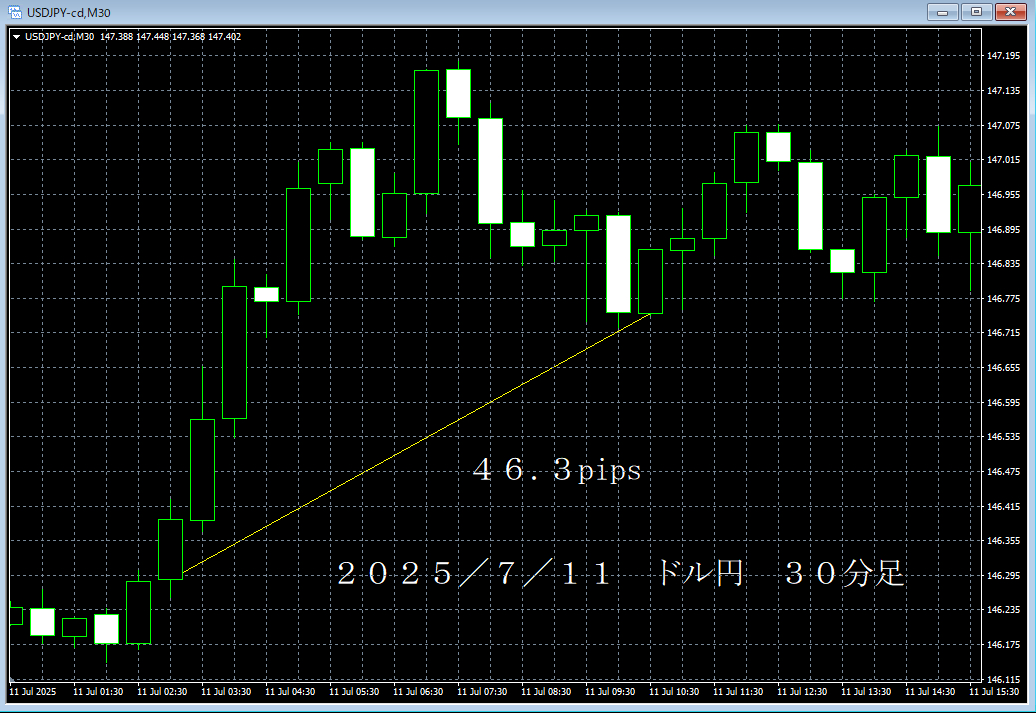The width and height of the screenshot is (1036, 713).
Task: Select the large bearish candle at 09:30
Action: (620, 265)
